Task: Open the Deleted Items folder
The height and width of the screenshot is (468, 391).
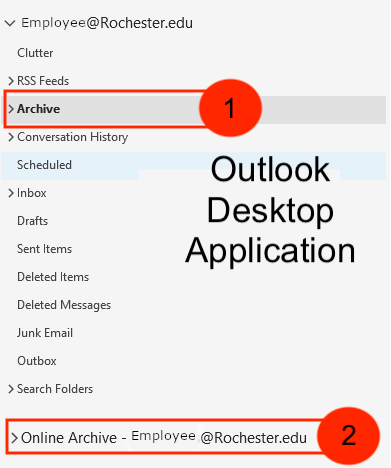Action: pyautogui.click(x=53, y=277)
